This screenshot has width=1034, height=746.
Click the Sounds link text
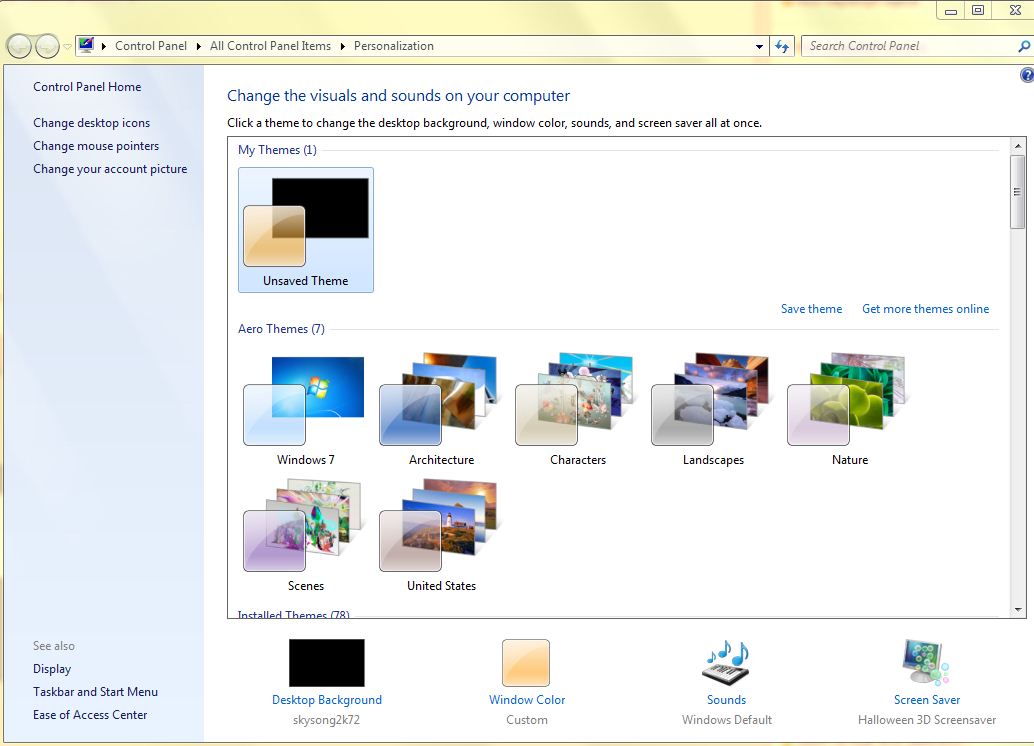tap(726, 700)
